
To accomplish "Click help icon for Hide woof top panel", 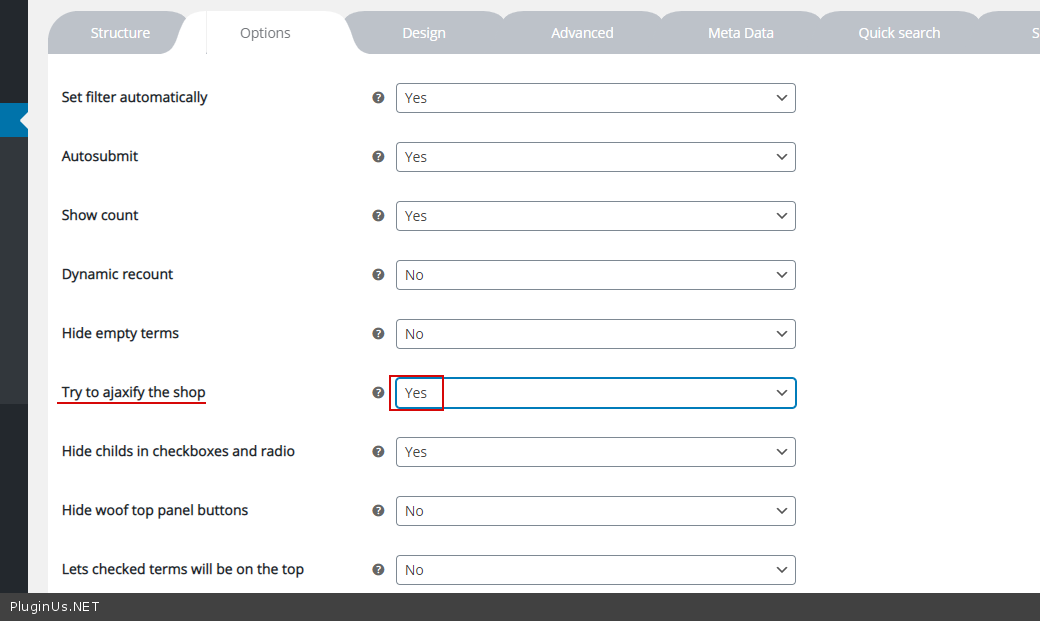I will pos(378,511).
